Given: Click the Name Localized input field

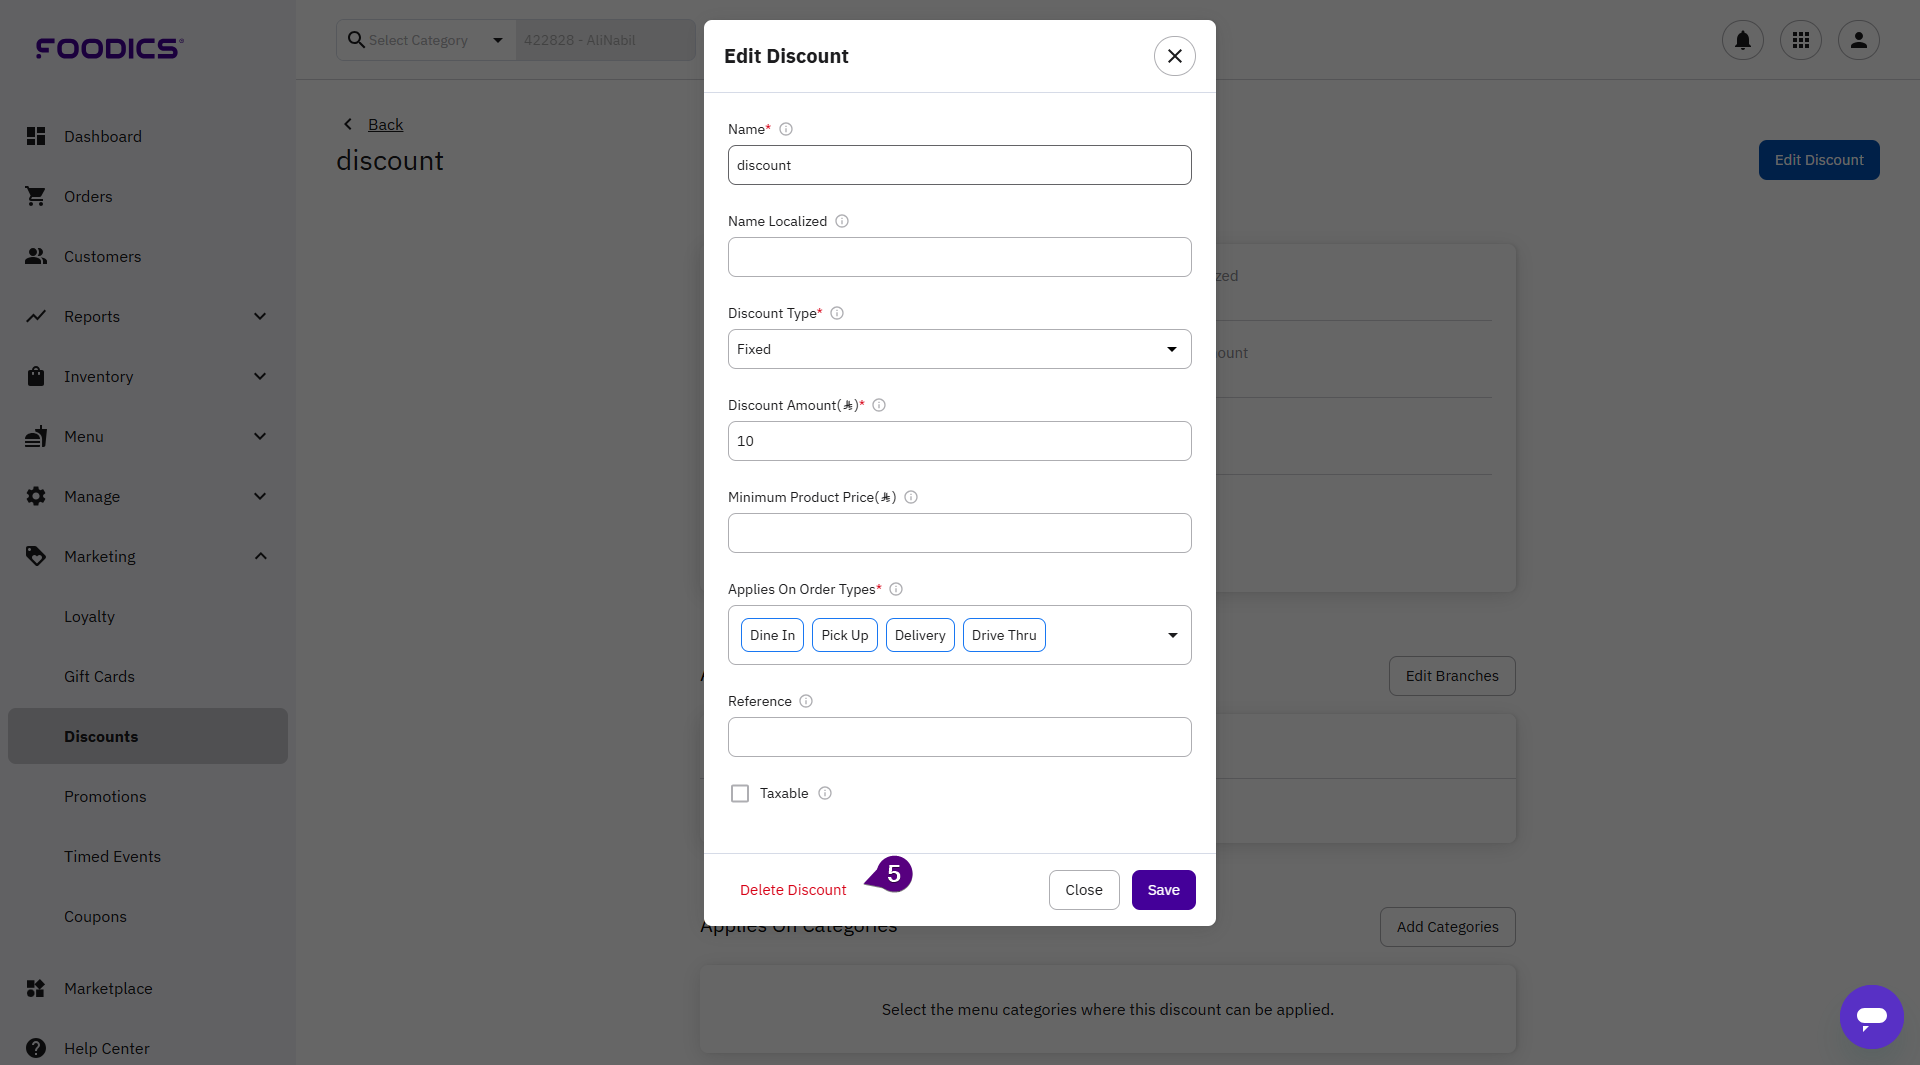Looking at the screenshot, I should point(959,257).
